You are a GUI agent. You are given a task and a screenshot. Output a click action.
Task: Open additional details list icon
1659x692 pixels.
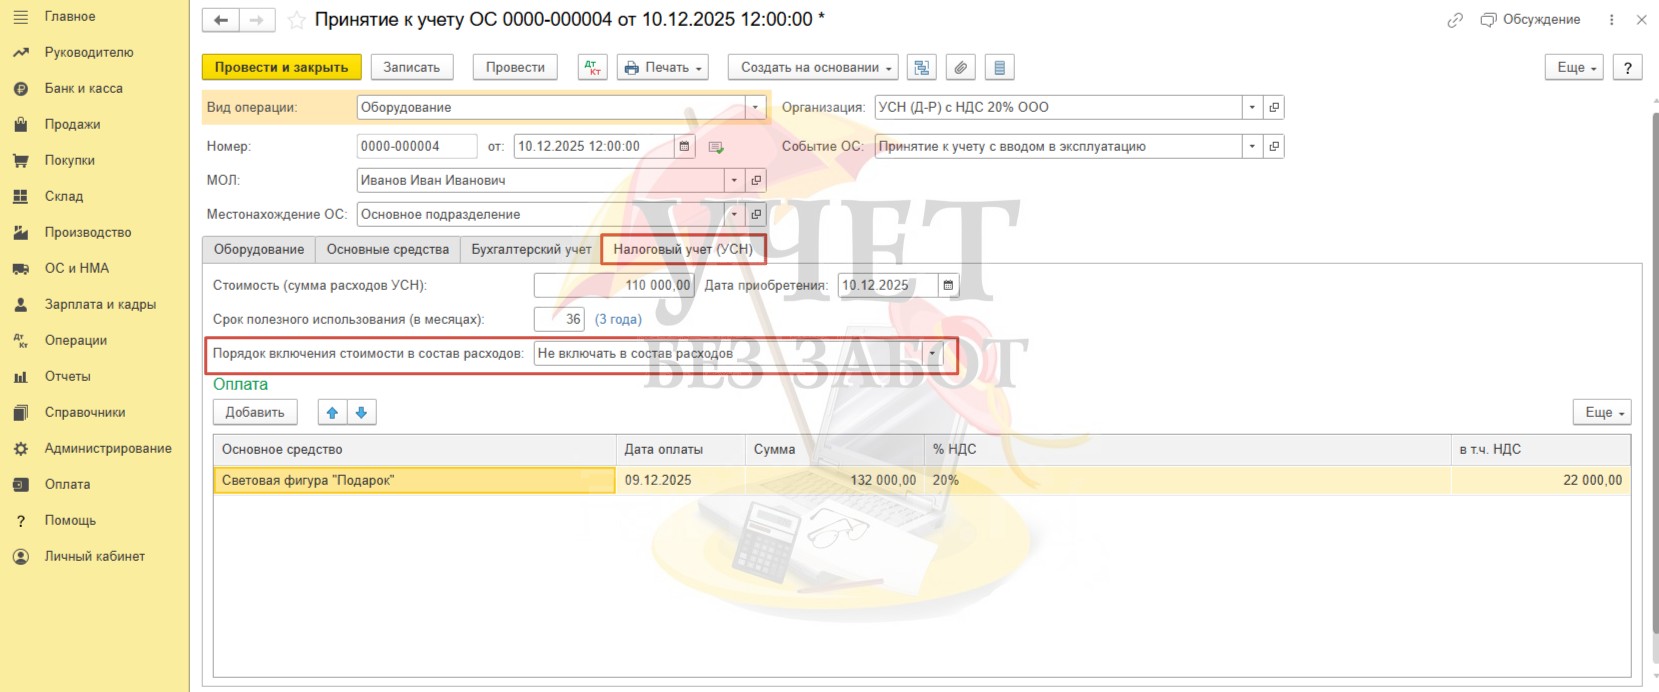[999, 67]
